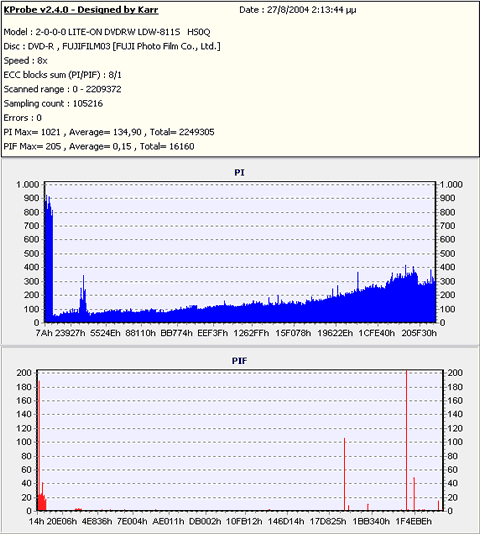The image size is (480, 534).
Task: Click the PI chart title
Action: point(239,173)
